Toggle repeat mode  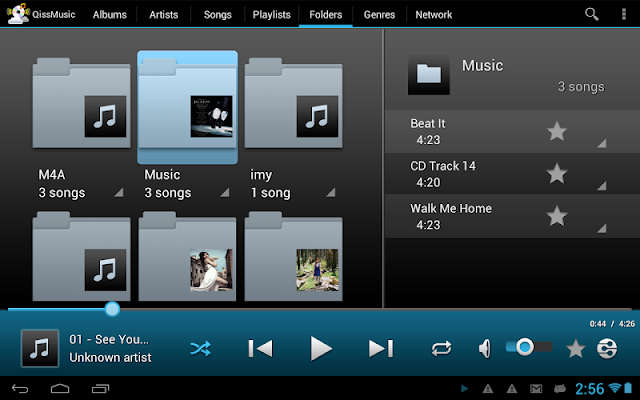[x=441, y=349]
